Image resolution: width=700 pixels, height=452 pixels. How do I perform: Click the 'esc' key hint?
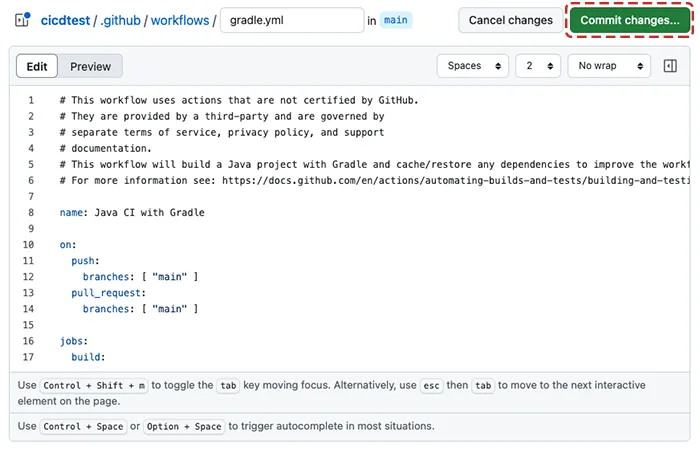(431, 385)
